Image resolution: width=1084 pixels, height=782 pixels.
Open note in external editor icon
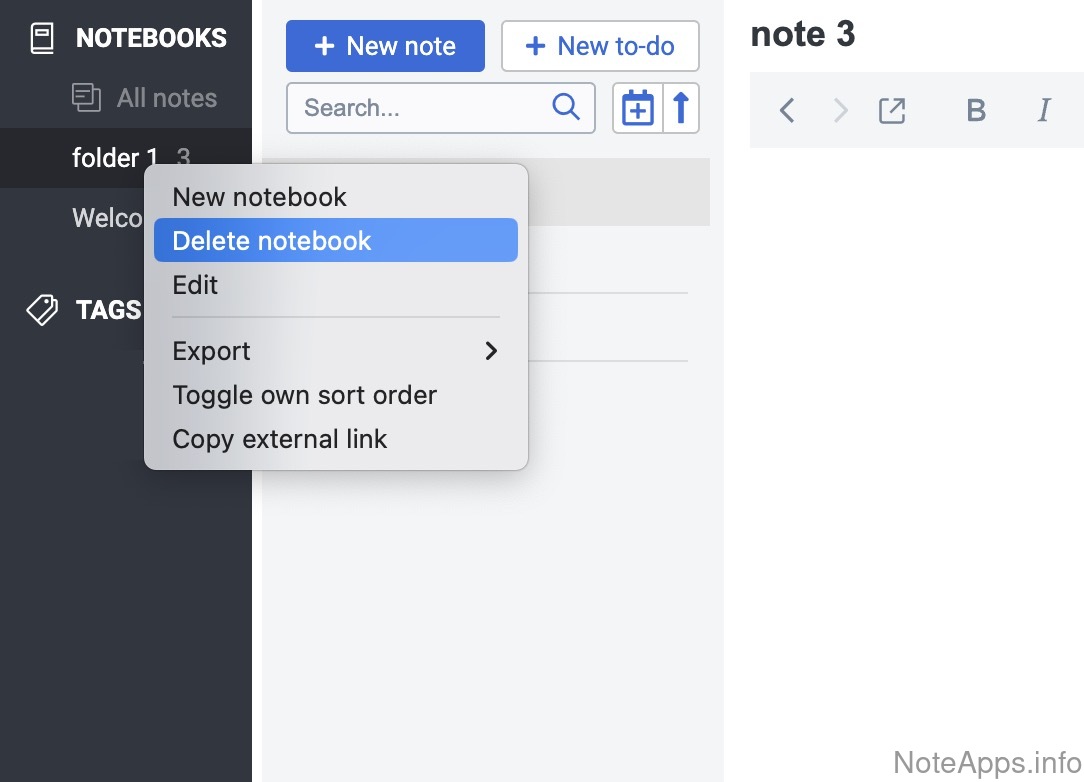[892, 110]
